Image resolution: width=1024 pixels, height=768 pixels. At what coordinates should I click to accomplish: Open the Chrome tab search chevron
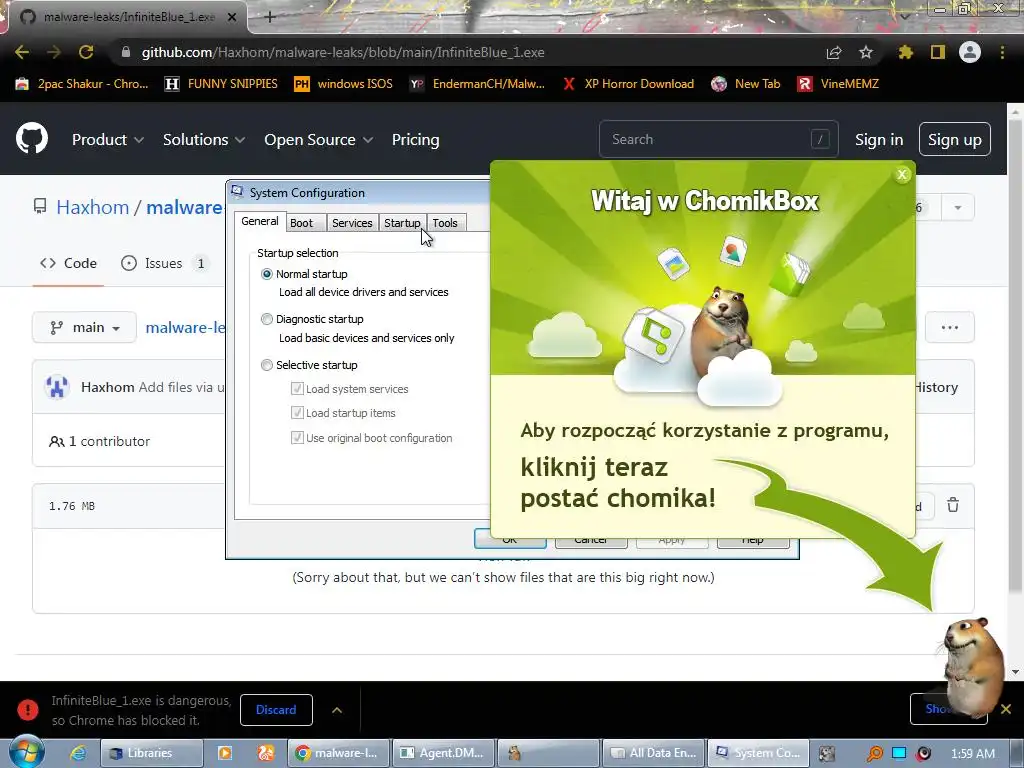(x=905, y=16)
